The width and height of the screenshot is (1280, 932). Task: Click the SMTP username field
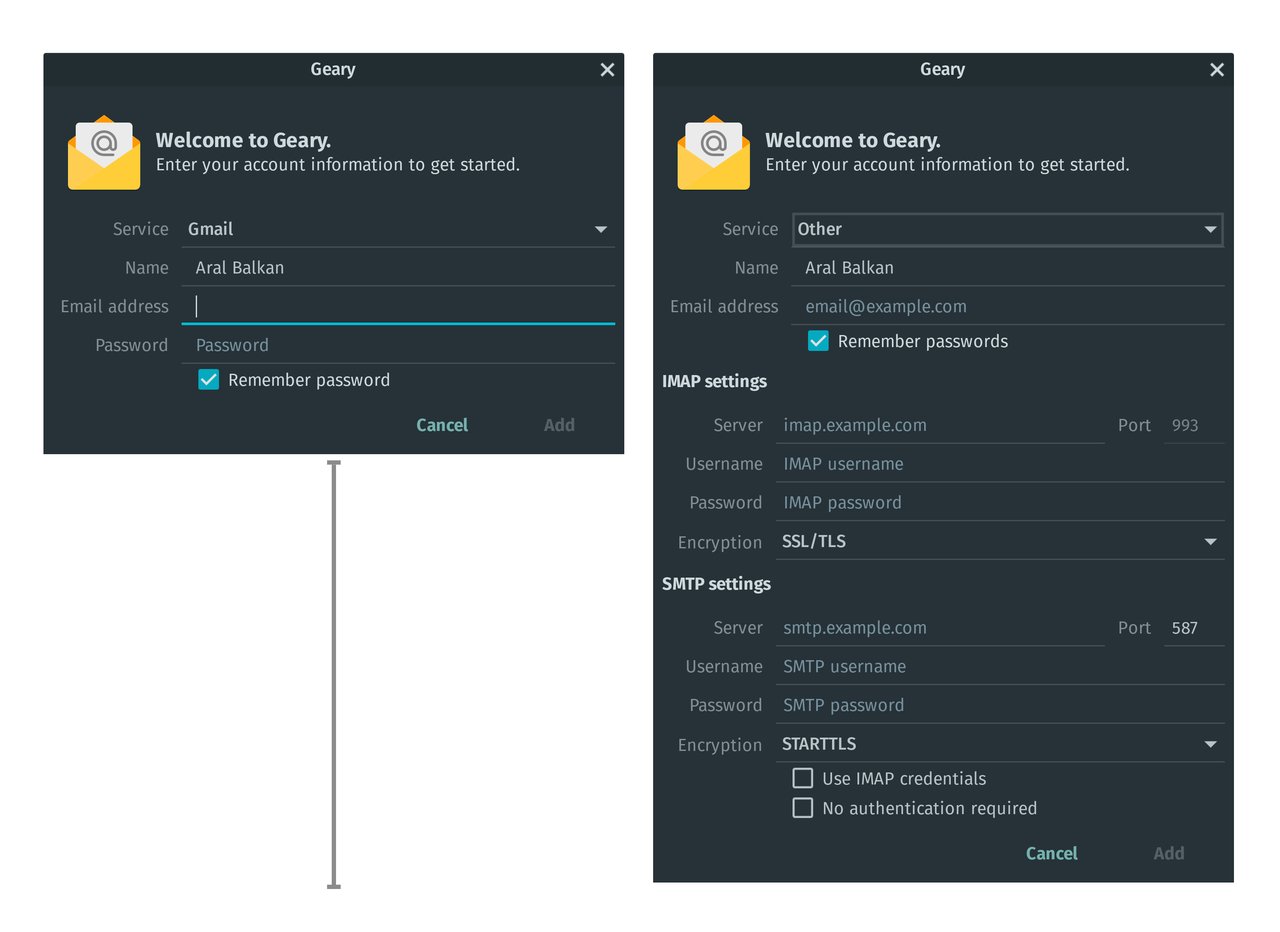(1000, 666)
